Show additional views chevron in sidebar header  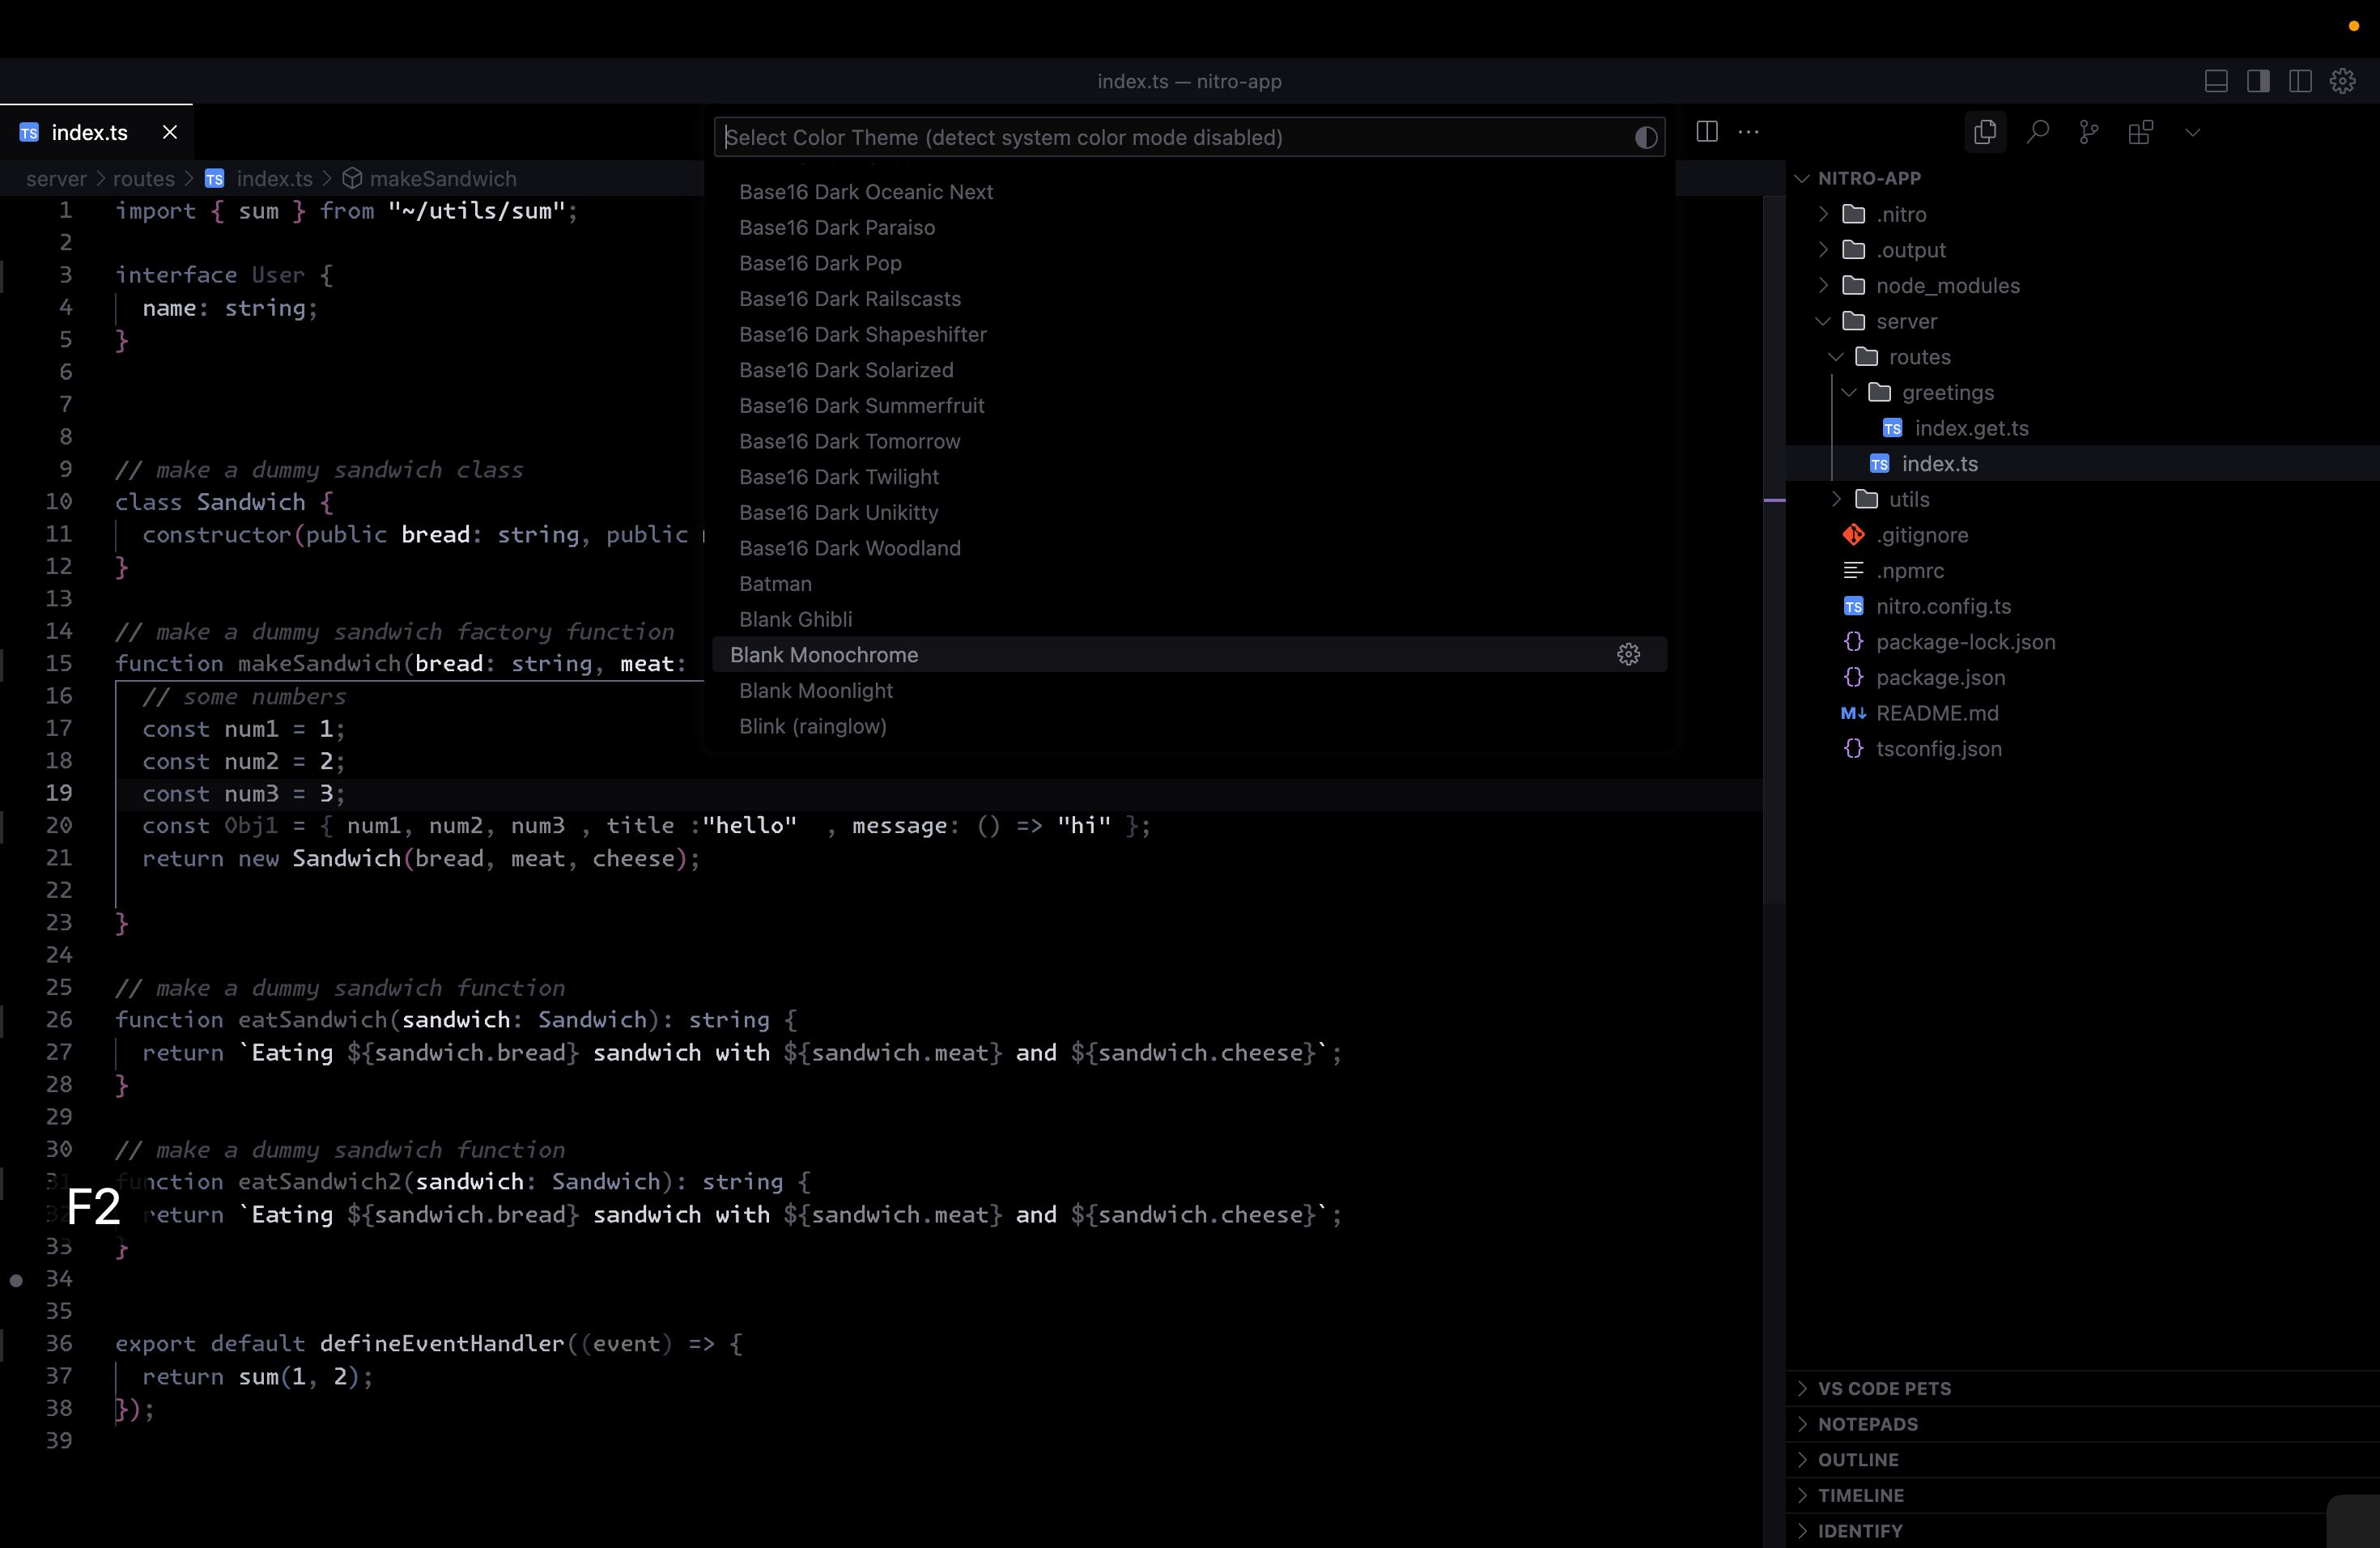(2193, 132)
